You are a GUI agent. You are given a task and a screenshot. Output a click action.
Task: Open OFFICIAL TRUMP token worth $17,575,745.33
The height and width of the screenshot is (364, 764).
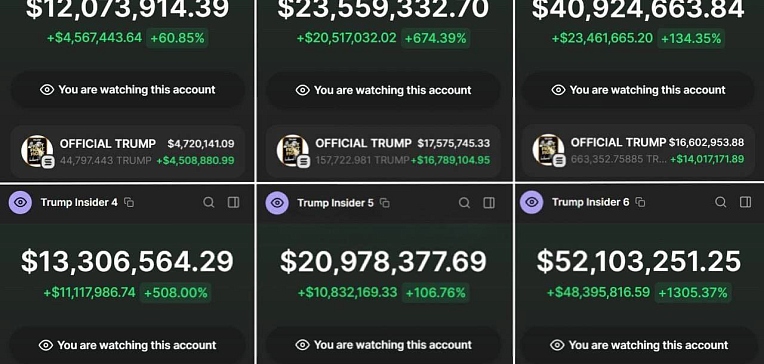[x=383, y=152]
